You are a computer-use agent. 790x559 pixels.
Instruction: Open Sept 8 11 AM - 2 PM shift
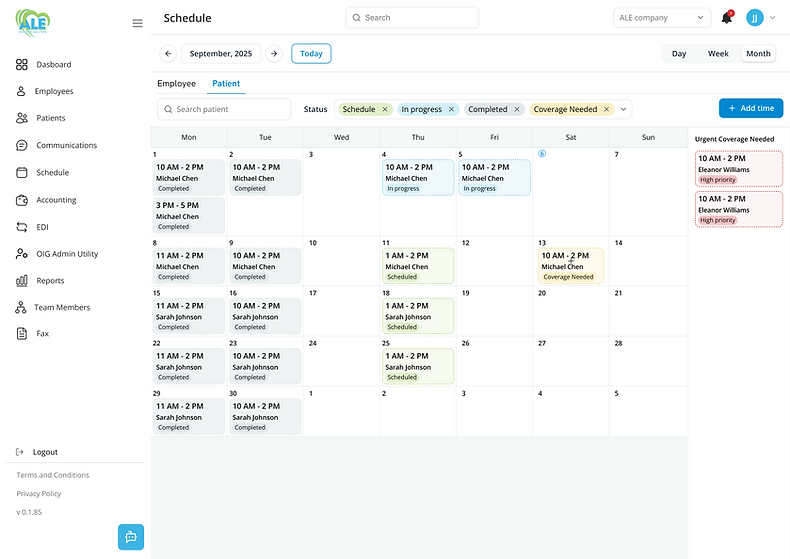189,265
